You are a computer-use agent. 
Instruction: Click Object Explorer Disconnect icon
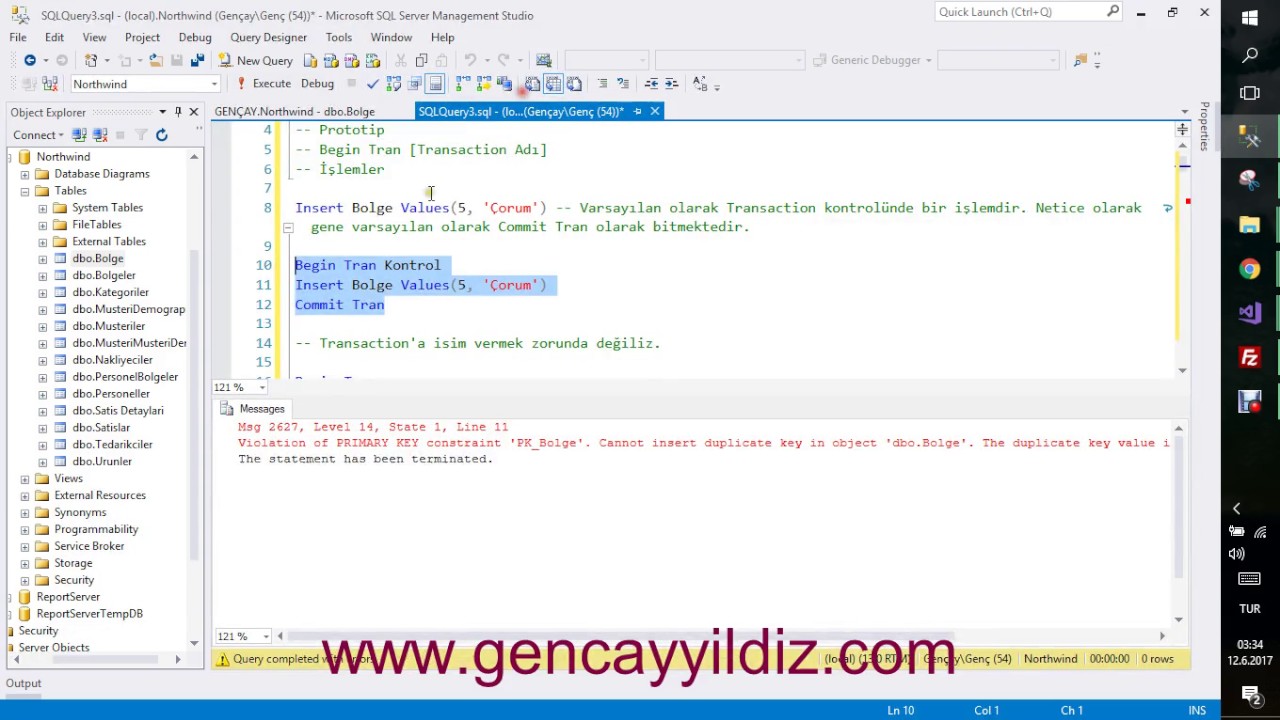[99, 135]
